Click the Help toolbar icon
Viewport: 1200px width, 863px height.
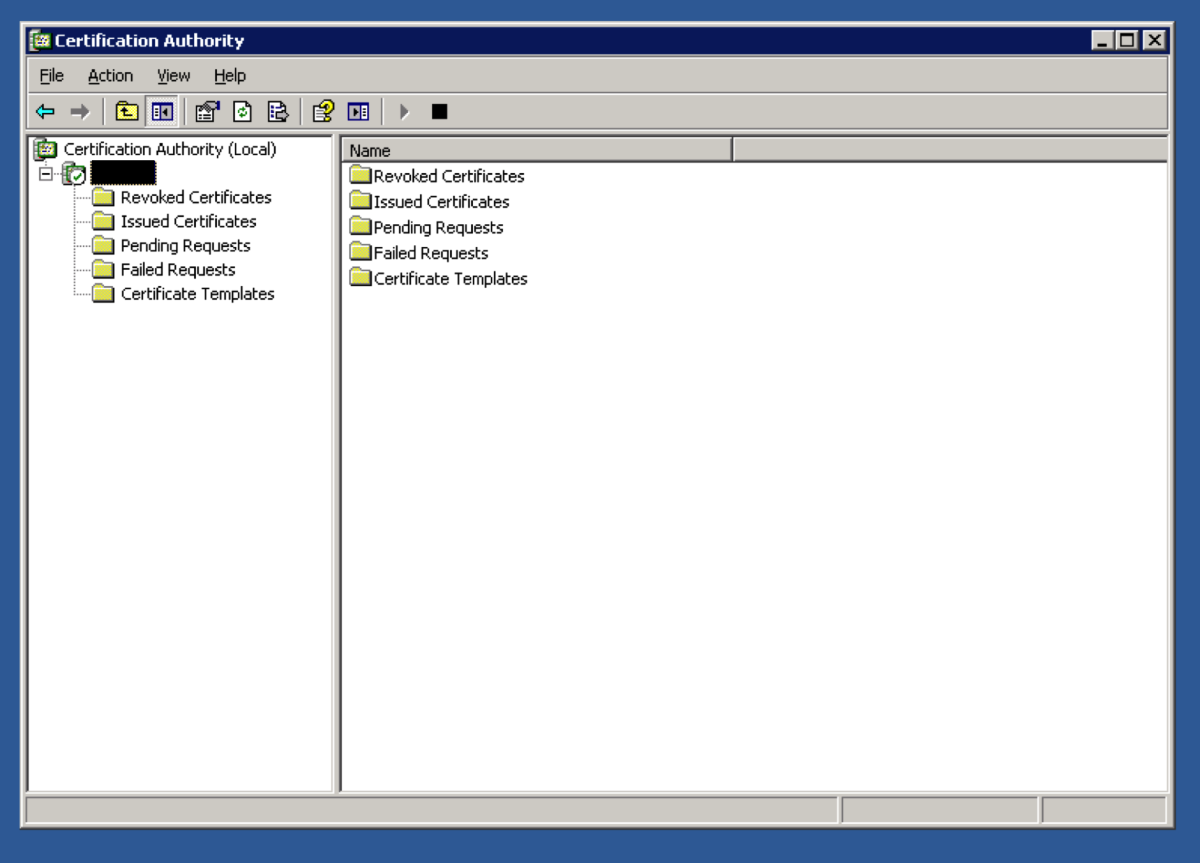pos(323,112)
